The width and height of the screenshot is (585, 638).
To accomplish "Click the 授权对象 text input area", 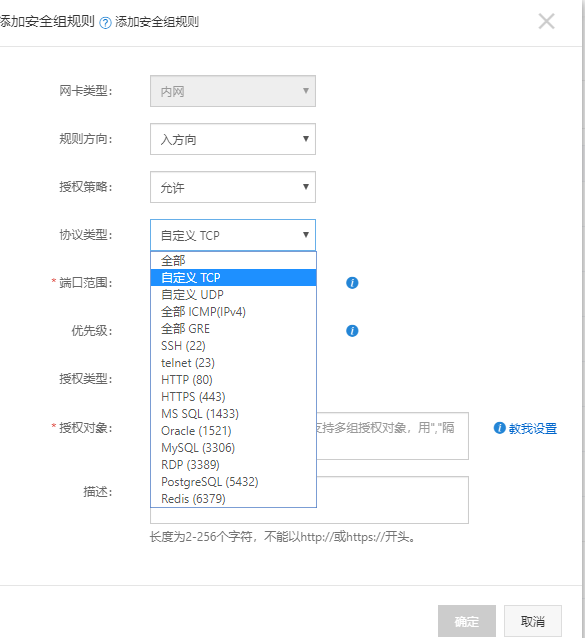I will [x=393, y=436].
